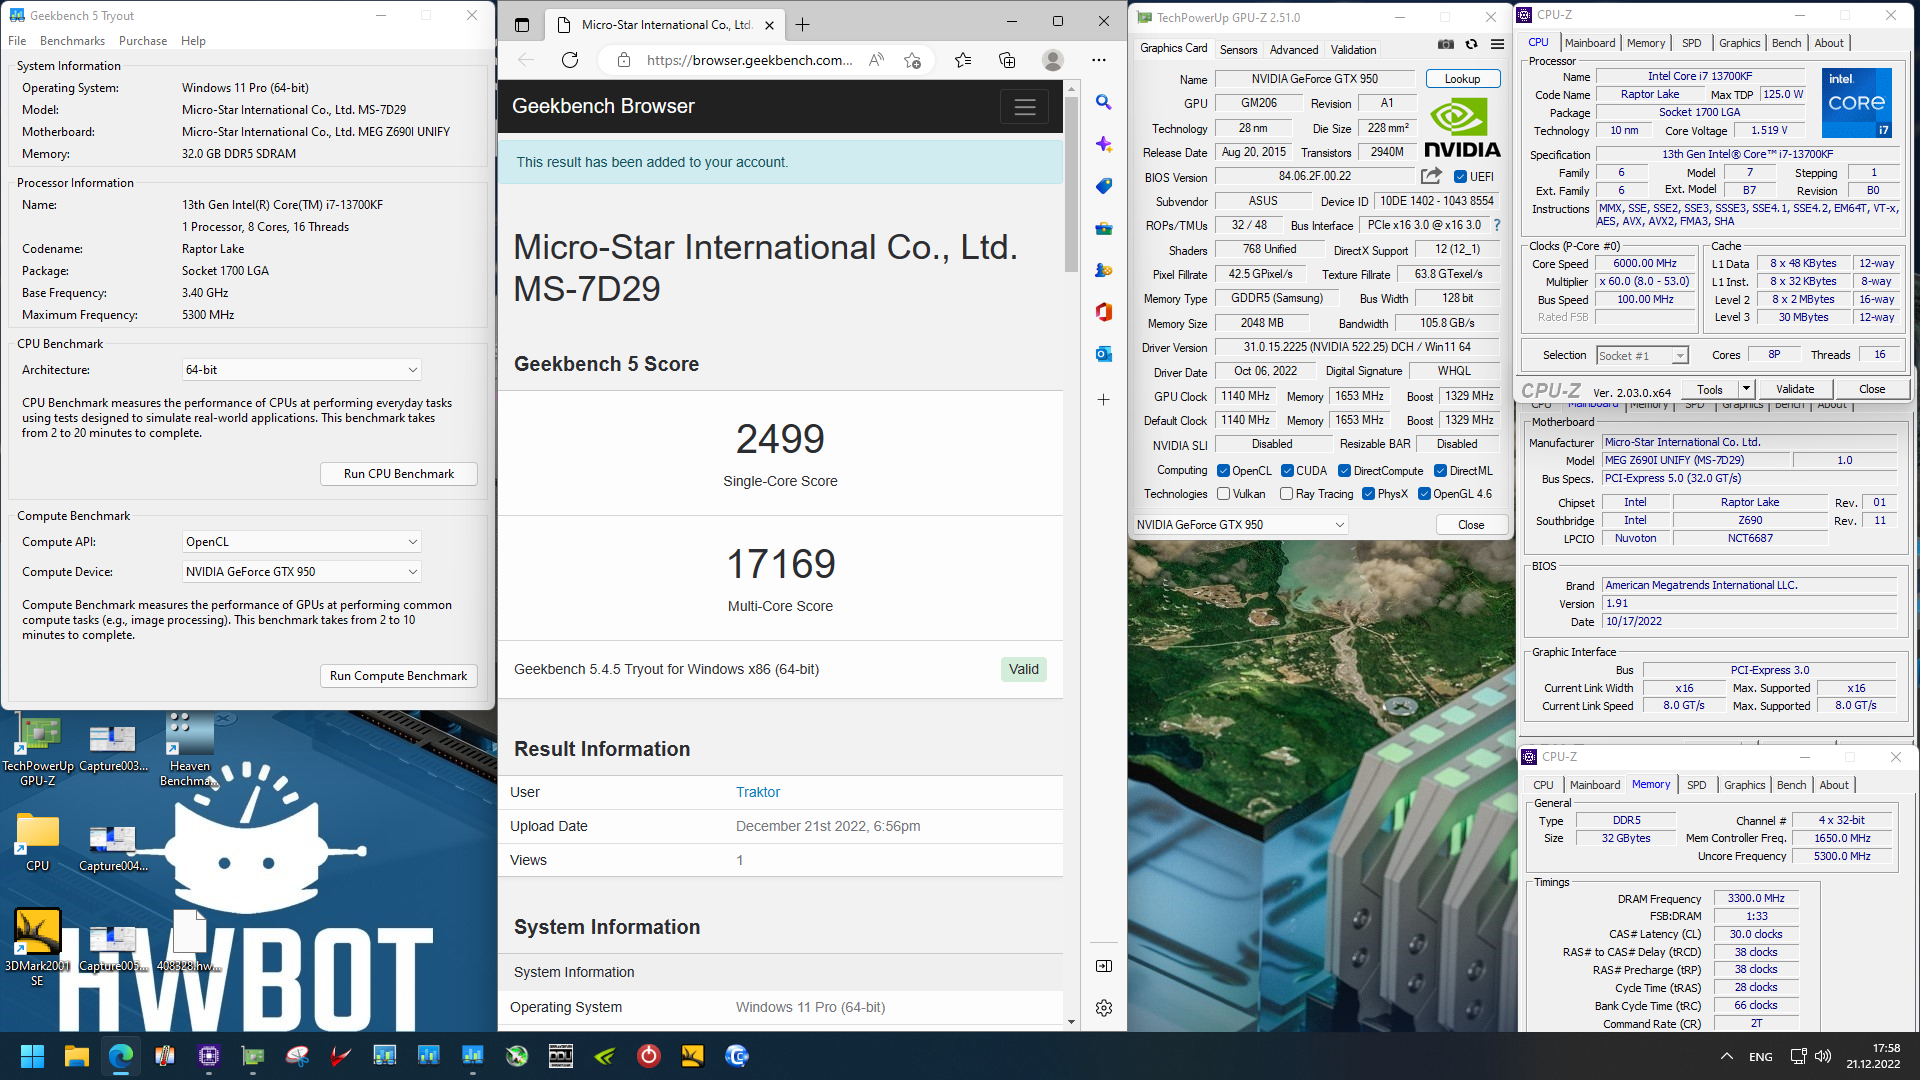Screen dimensions: 1920x1080
Task: Open the Geekbench Benchmarks menu
Action: click(72, 41)
